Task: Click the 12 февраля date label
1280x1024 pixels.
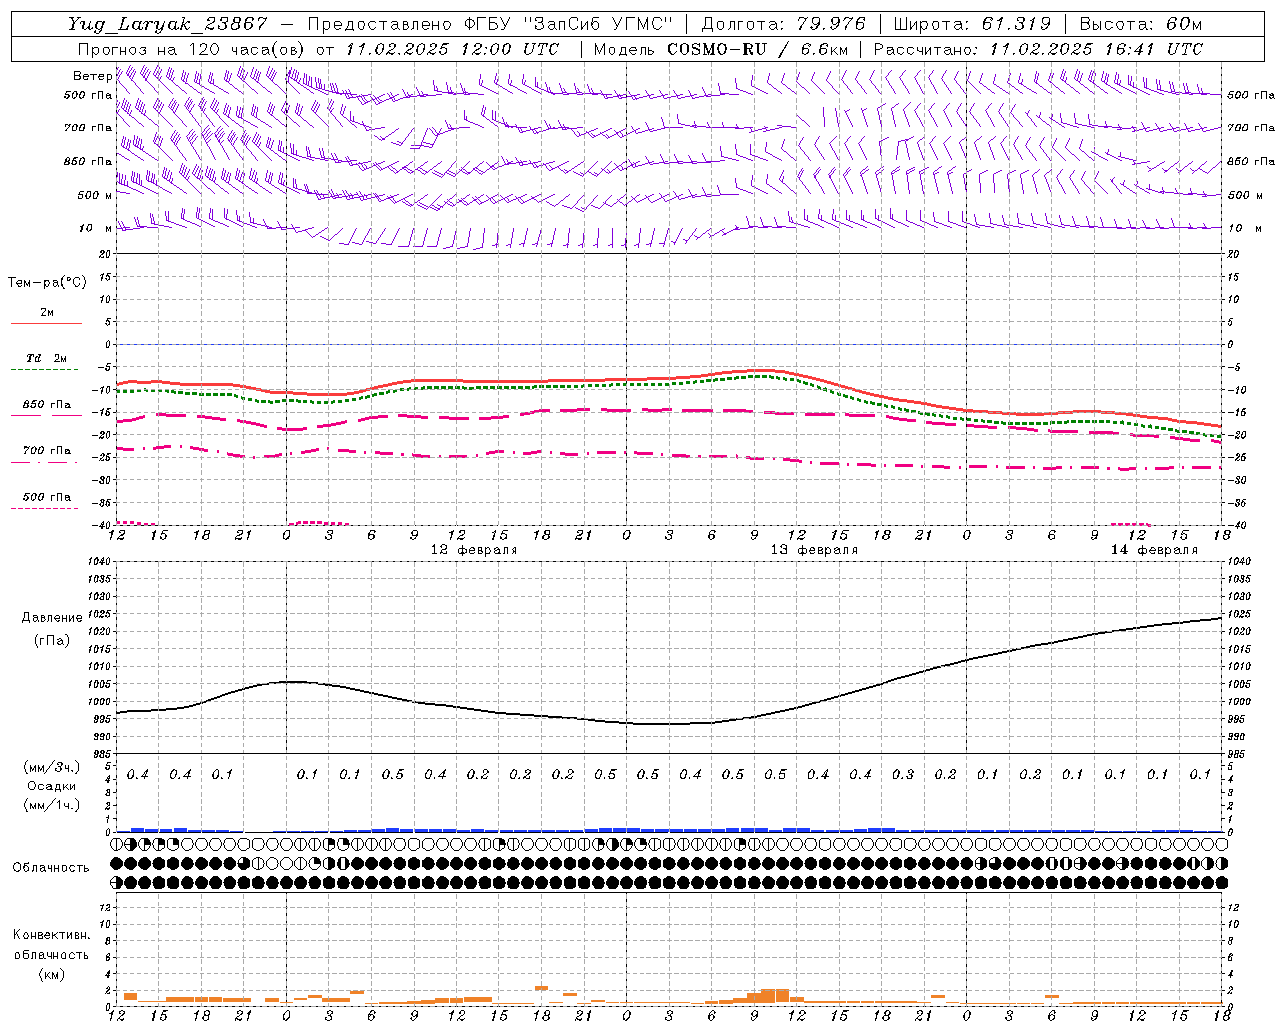Action: pyautogui.click(x=474, y=550)
